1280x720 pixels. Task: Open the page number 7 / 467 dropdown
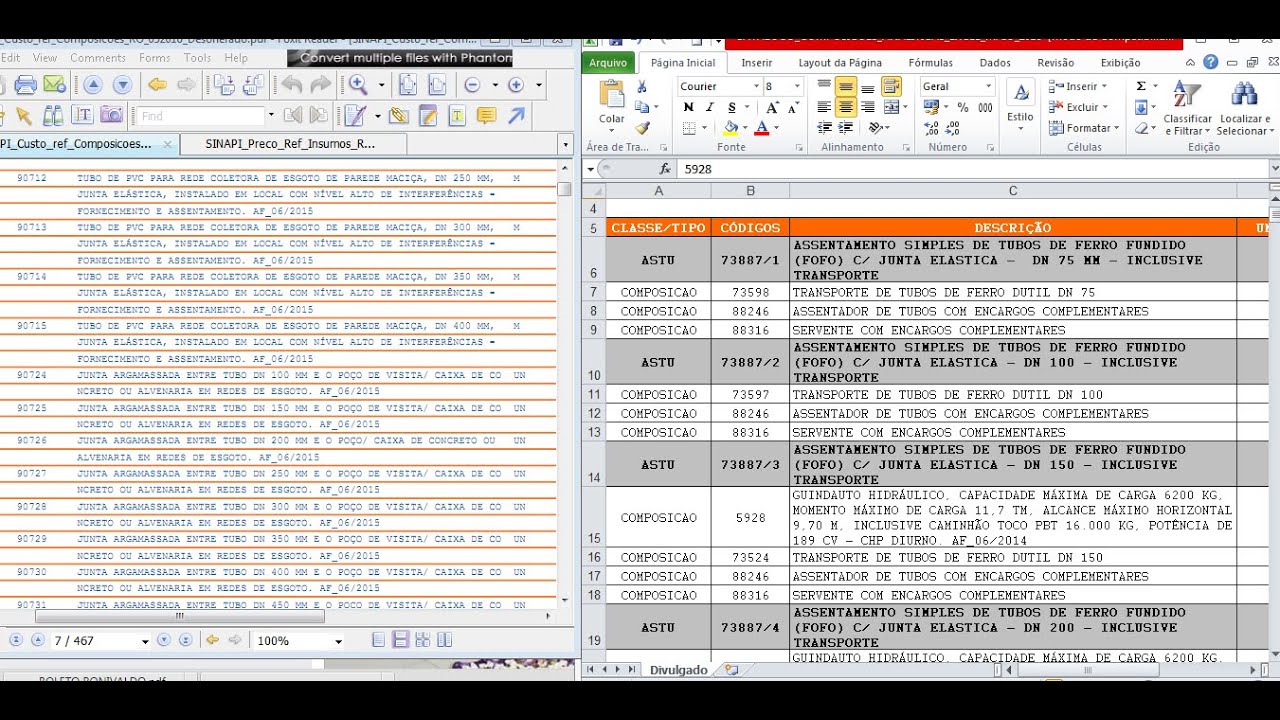(x=145, y=641)
